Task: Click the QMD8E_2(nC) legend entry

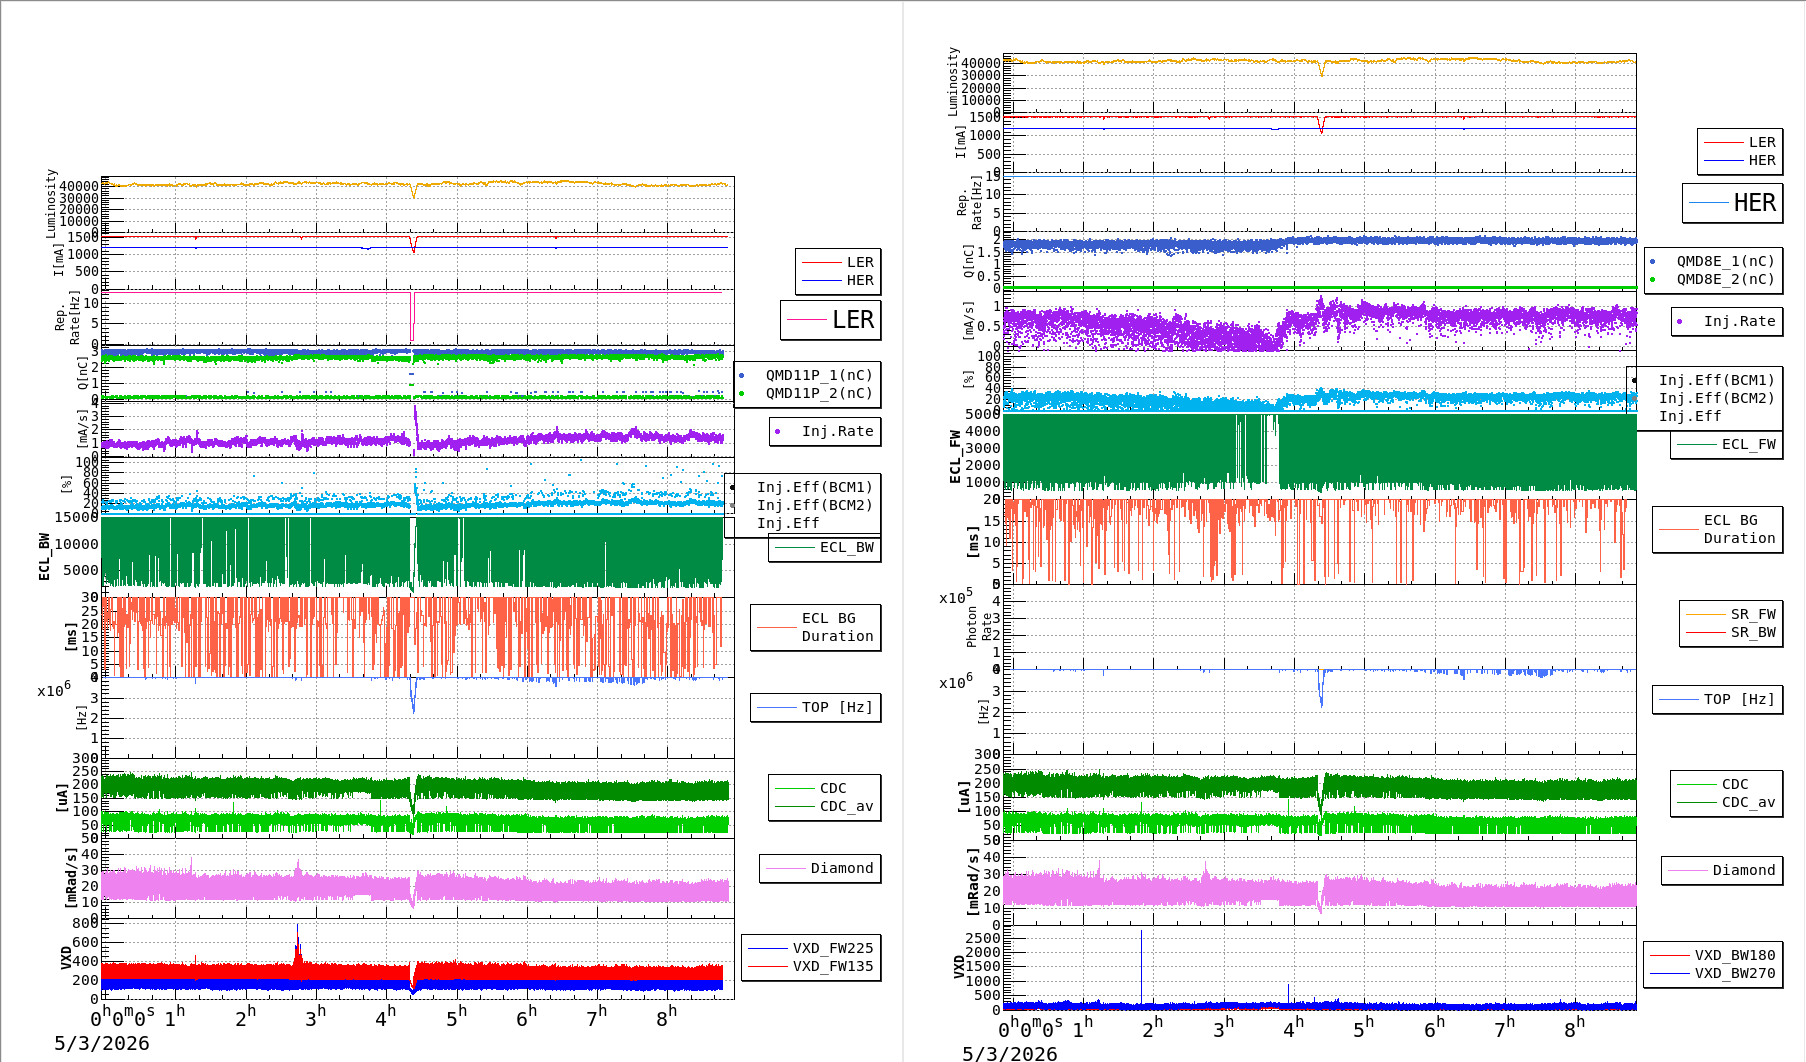Action: click(1712, 279)
